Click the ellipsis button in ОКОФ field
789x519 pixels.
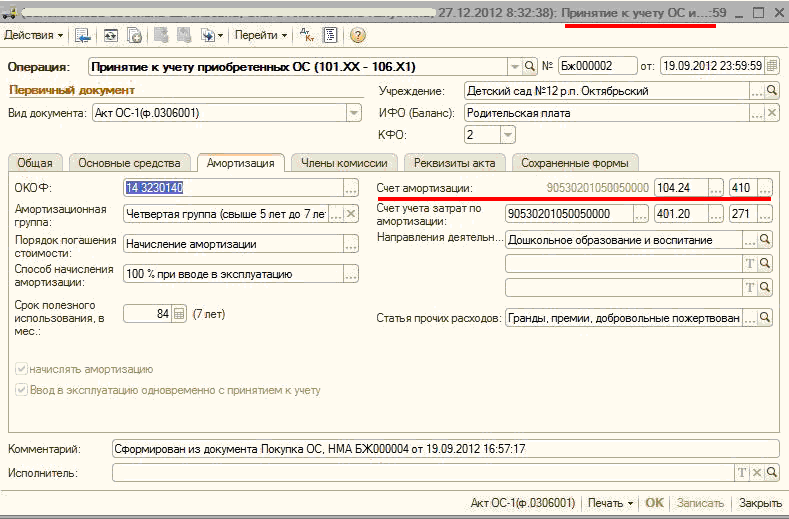[x=350, y=188]
